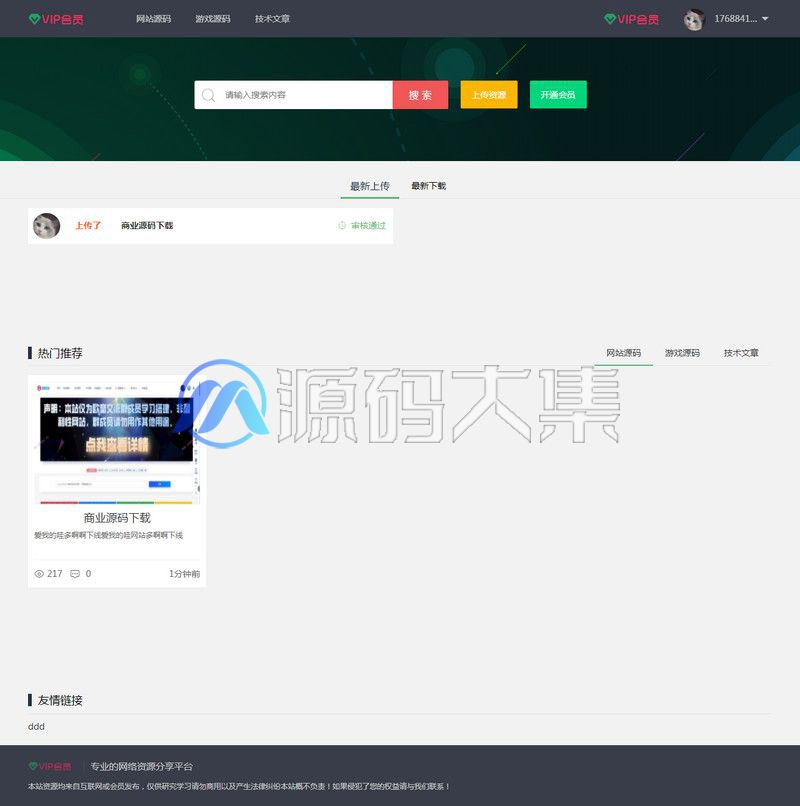Switch to the 最新上传 tab
The image size is (800, 806).
pyautogui.click(x=370, y=186)
